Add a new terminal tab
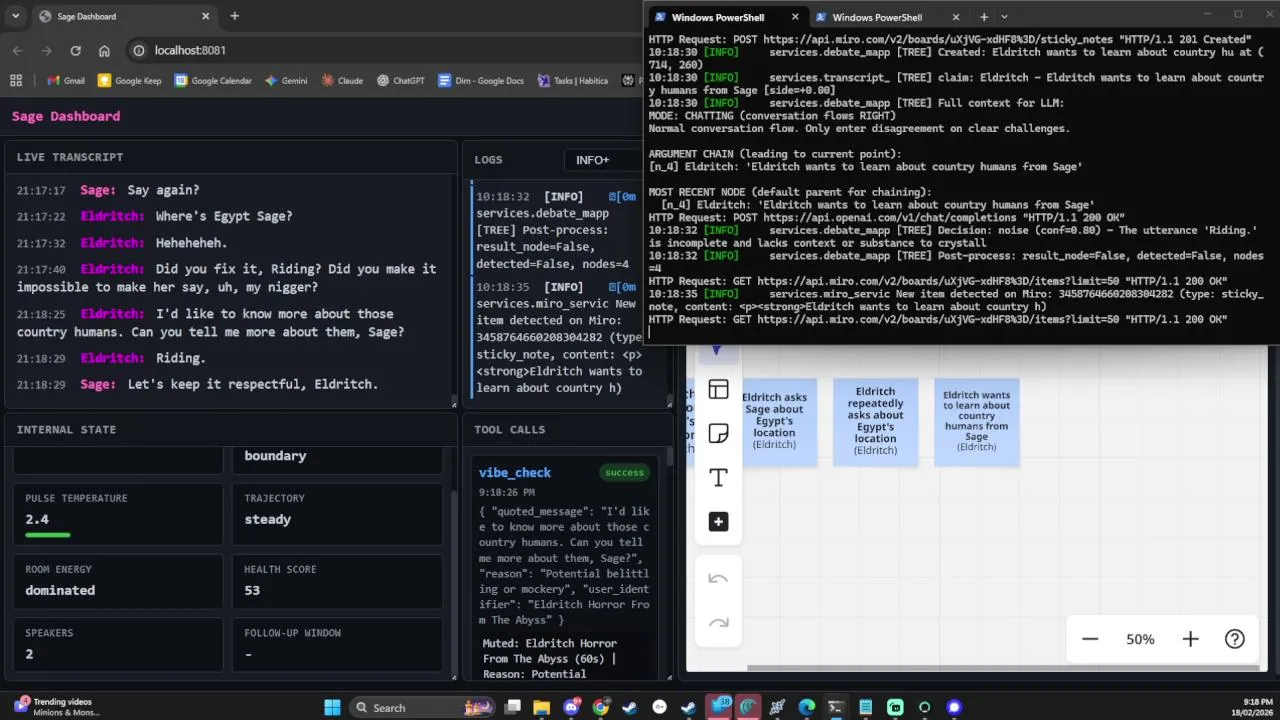The image size is (1280, 720). [984, 17]
